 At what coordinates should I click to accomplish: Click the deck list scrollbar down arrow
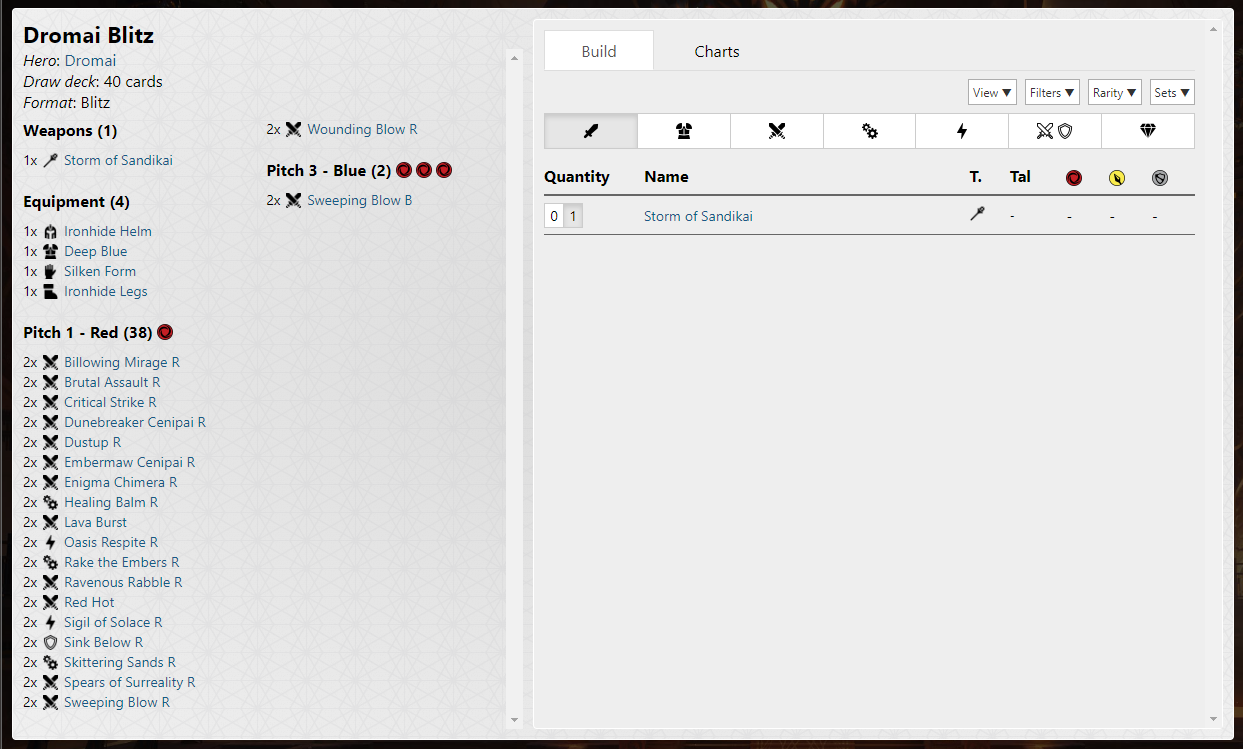click(x=515, y=720)
